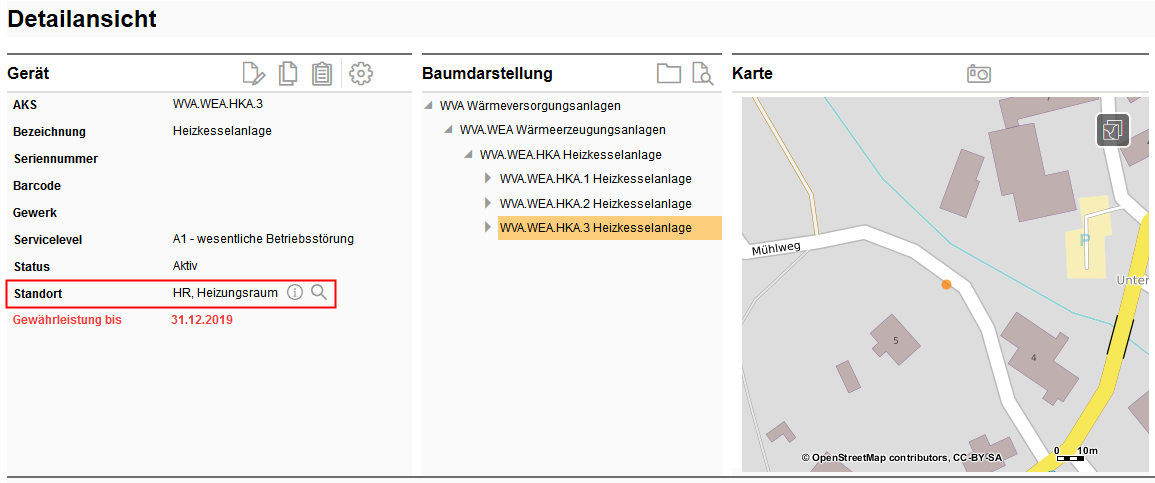Open the Gerät settings gear
Viewport: 1155px width, 483px height.
click(x=361, y=73)
